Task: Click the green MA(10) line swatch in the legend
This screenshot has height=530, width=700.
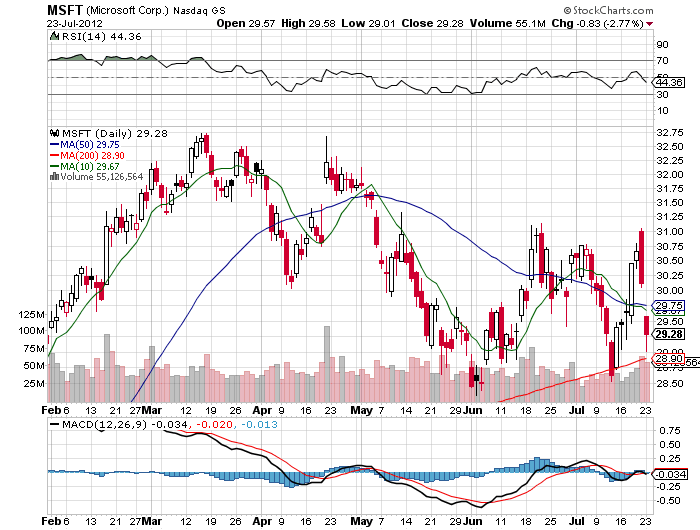Action: pos(54,166)
